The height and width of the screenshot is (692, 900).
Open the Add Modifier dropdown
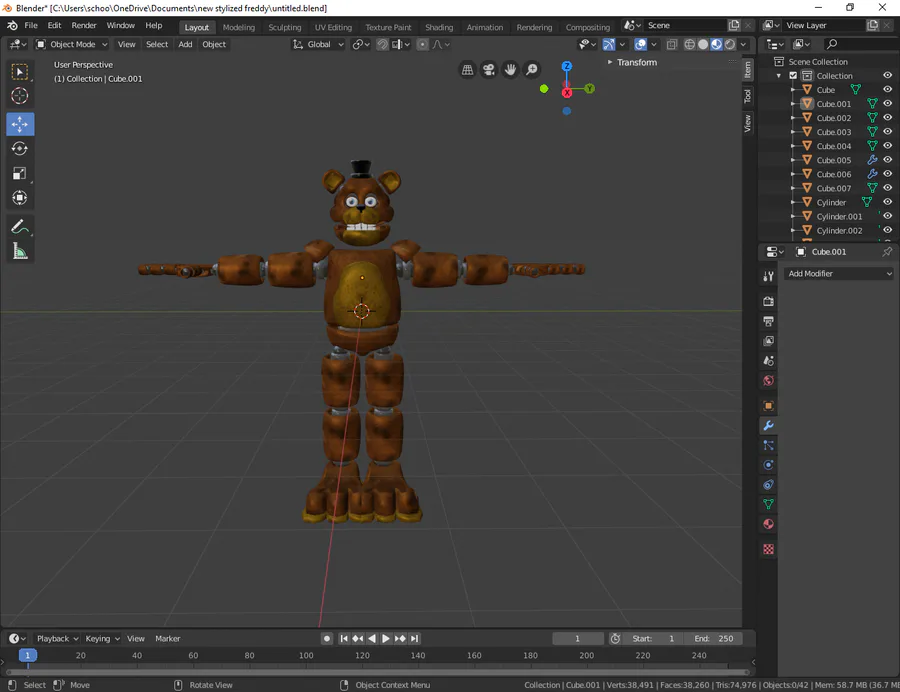tap(839, 274)
